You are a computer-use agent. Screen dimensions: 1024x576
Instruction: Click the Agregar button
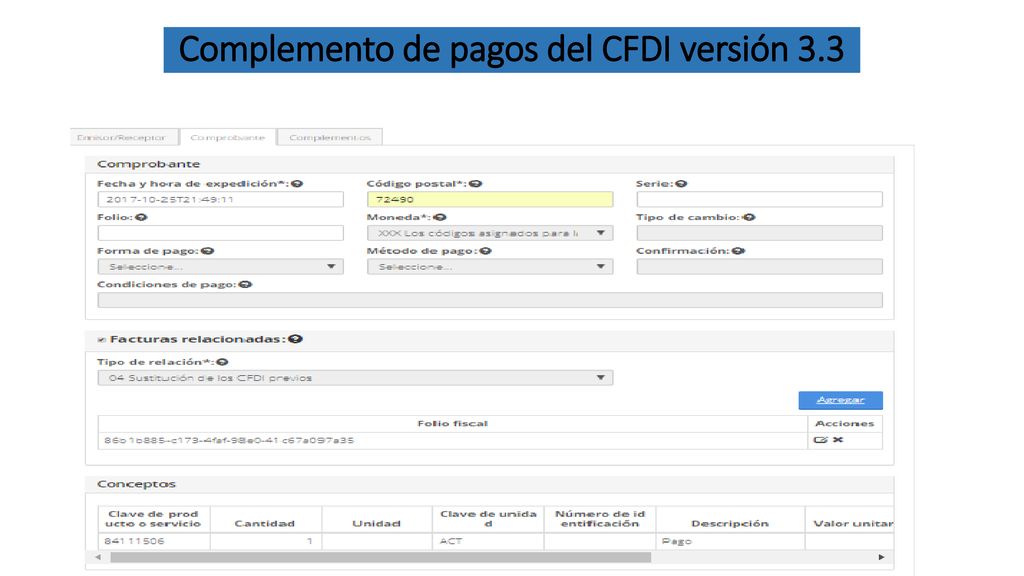click(x=840, y=400)
